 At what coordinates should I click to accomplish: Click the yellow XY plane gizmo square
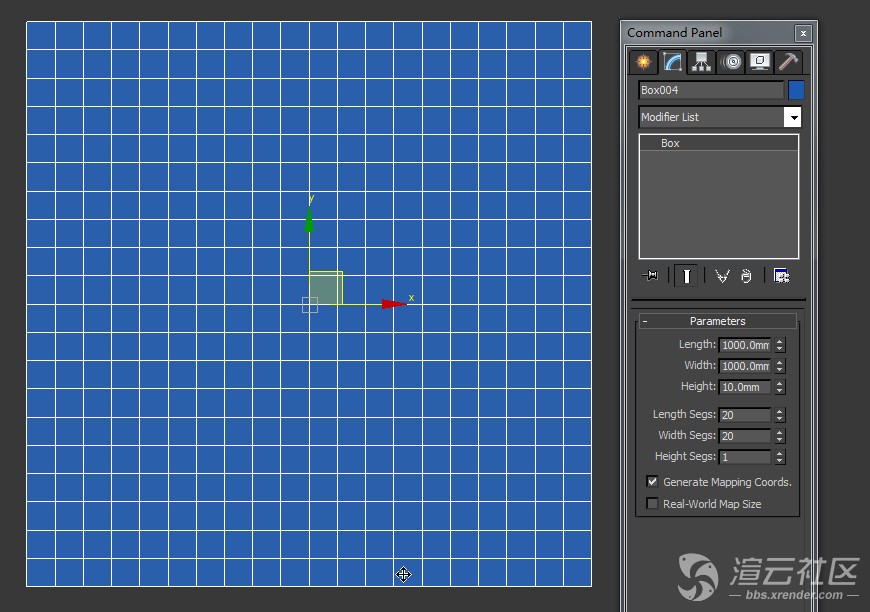pyautogui.click(x=326, y=287)
